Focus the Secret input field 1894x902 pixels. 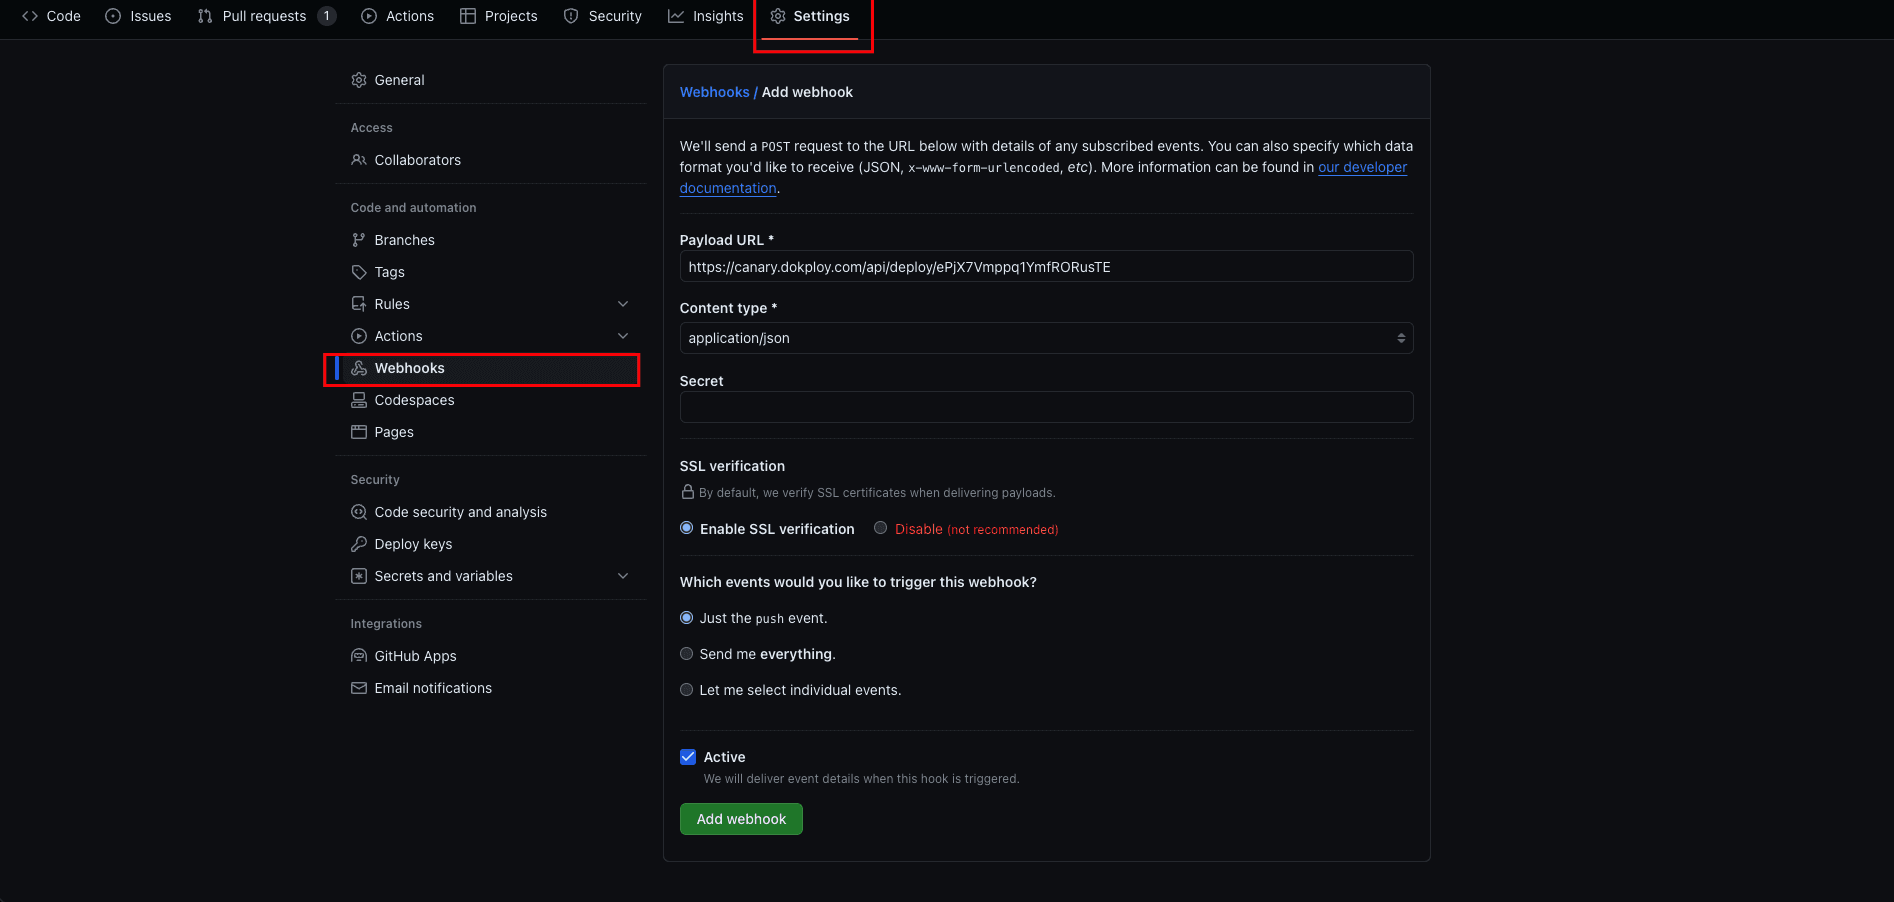click(x=1046, y=407)
